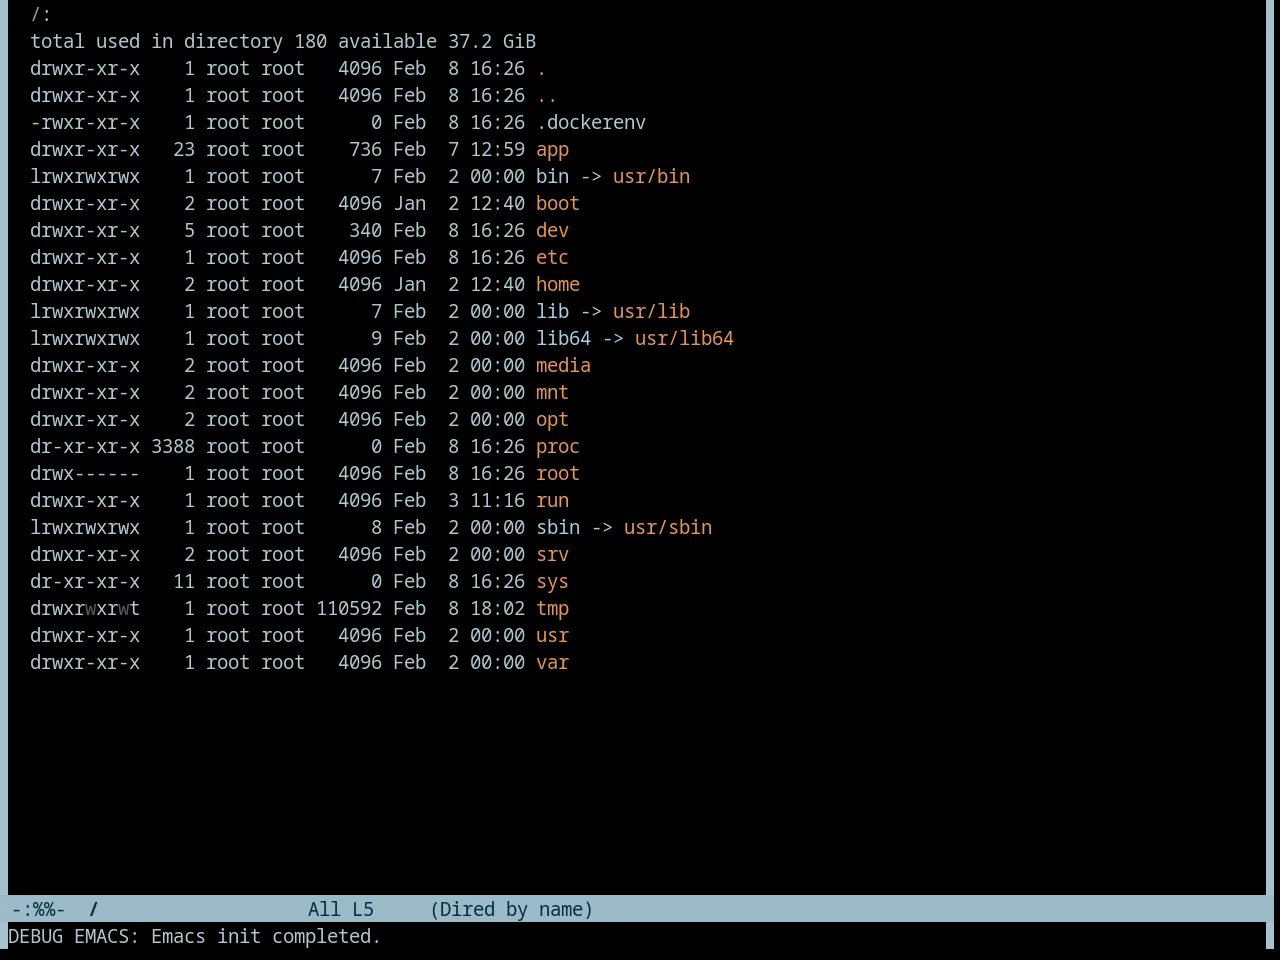Click the bin symlink name
This screenshot has height=960, width=1280.
pos(552,177)
